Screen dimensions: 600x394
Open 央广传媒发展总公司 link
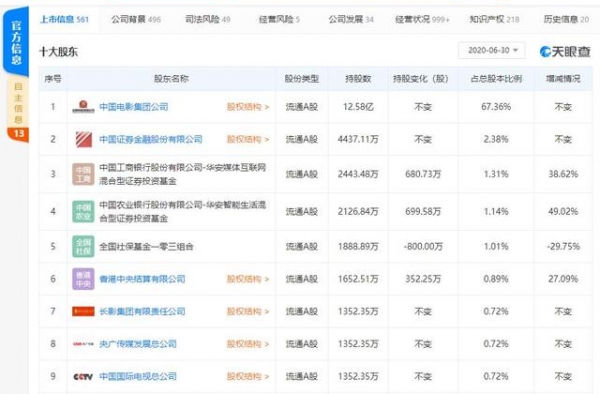138,344
